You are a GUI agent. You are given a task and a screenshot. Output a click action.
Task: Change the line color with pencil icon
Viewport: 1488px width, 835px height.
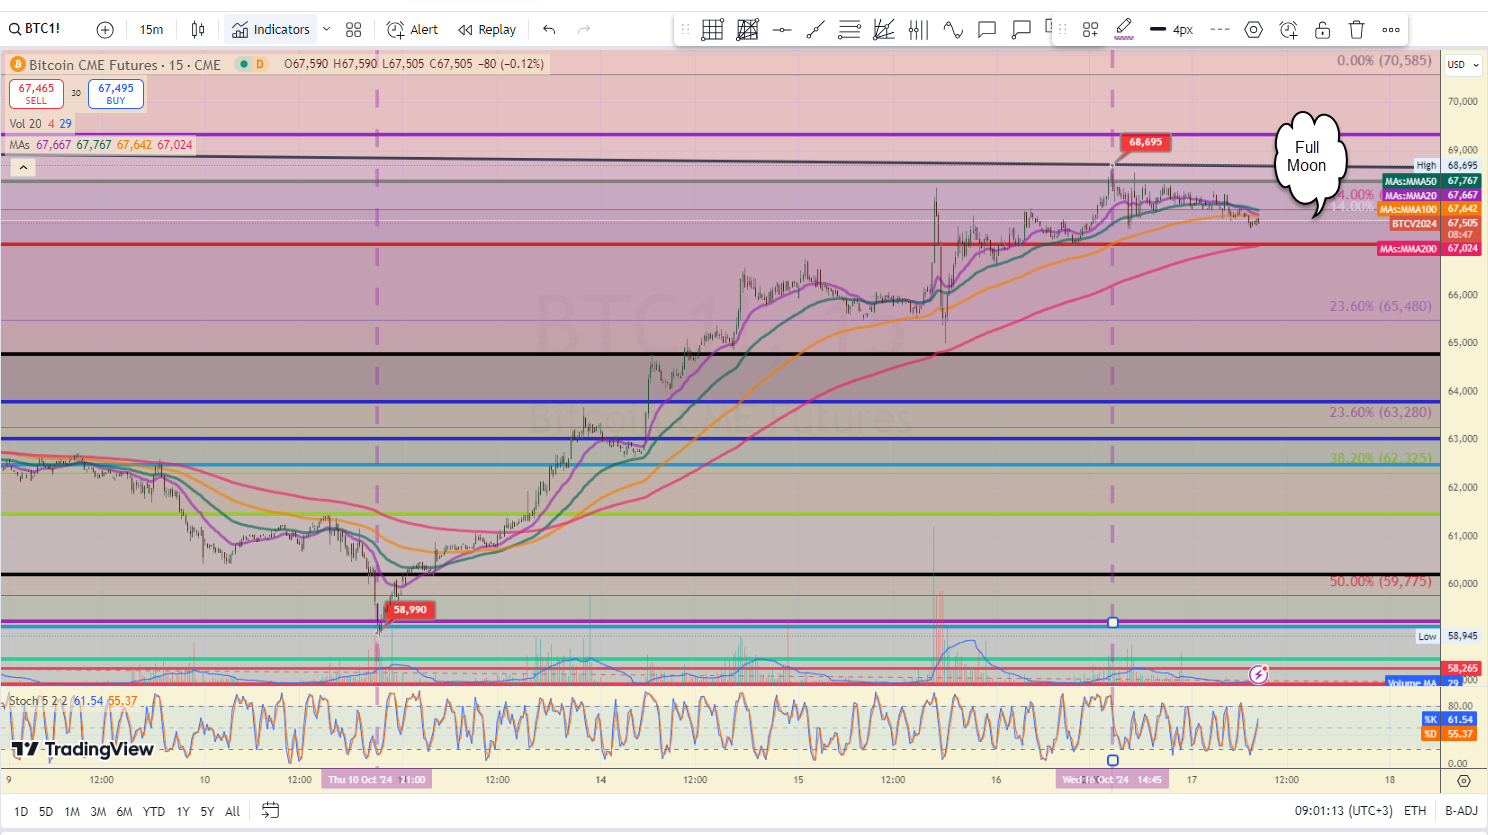point(1124,30)
